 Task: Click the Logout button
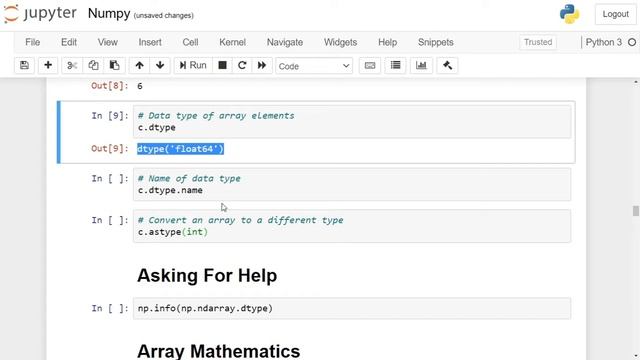616,14
